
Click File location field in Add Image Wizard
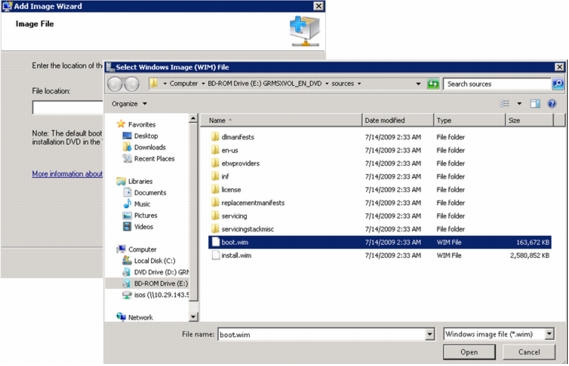pos(68,107)
